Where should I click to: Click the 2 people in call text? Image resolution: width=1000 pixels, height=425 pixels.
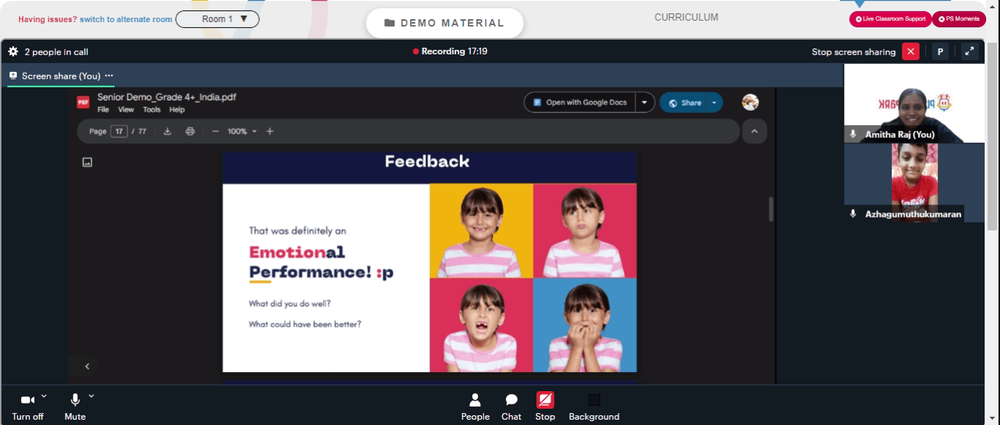pos(56,52)
